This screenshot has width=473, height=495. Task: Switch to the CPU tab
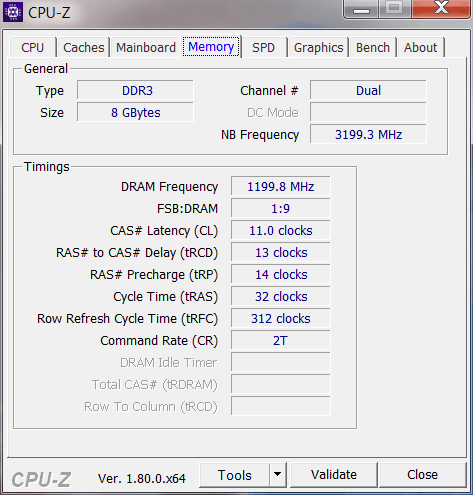pos(32,47)
